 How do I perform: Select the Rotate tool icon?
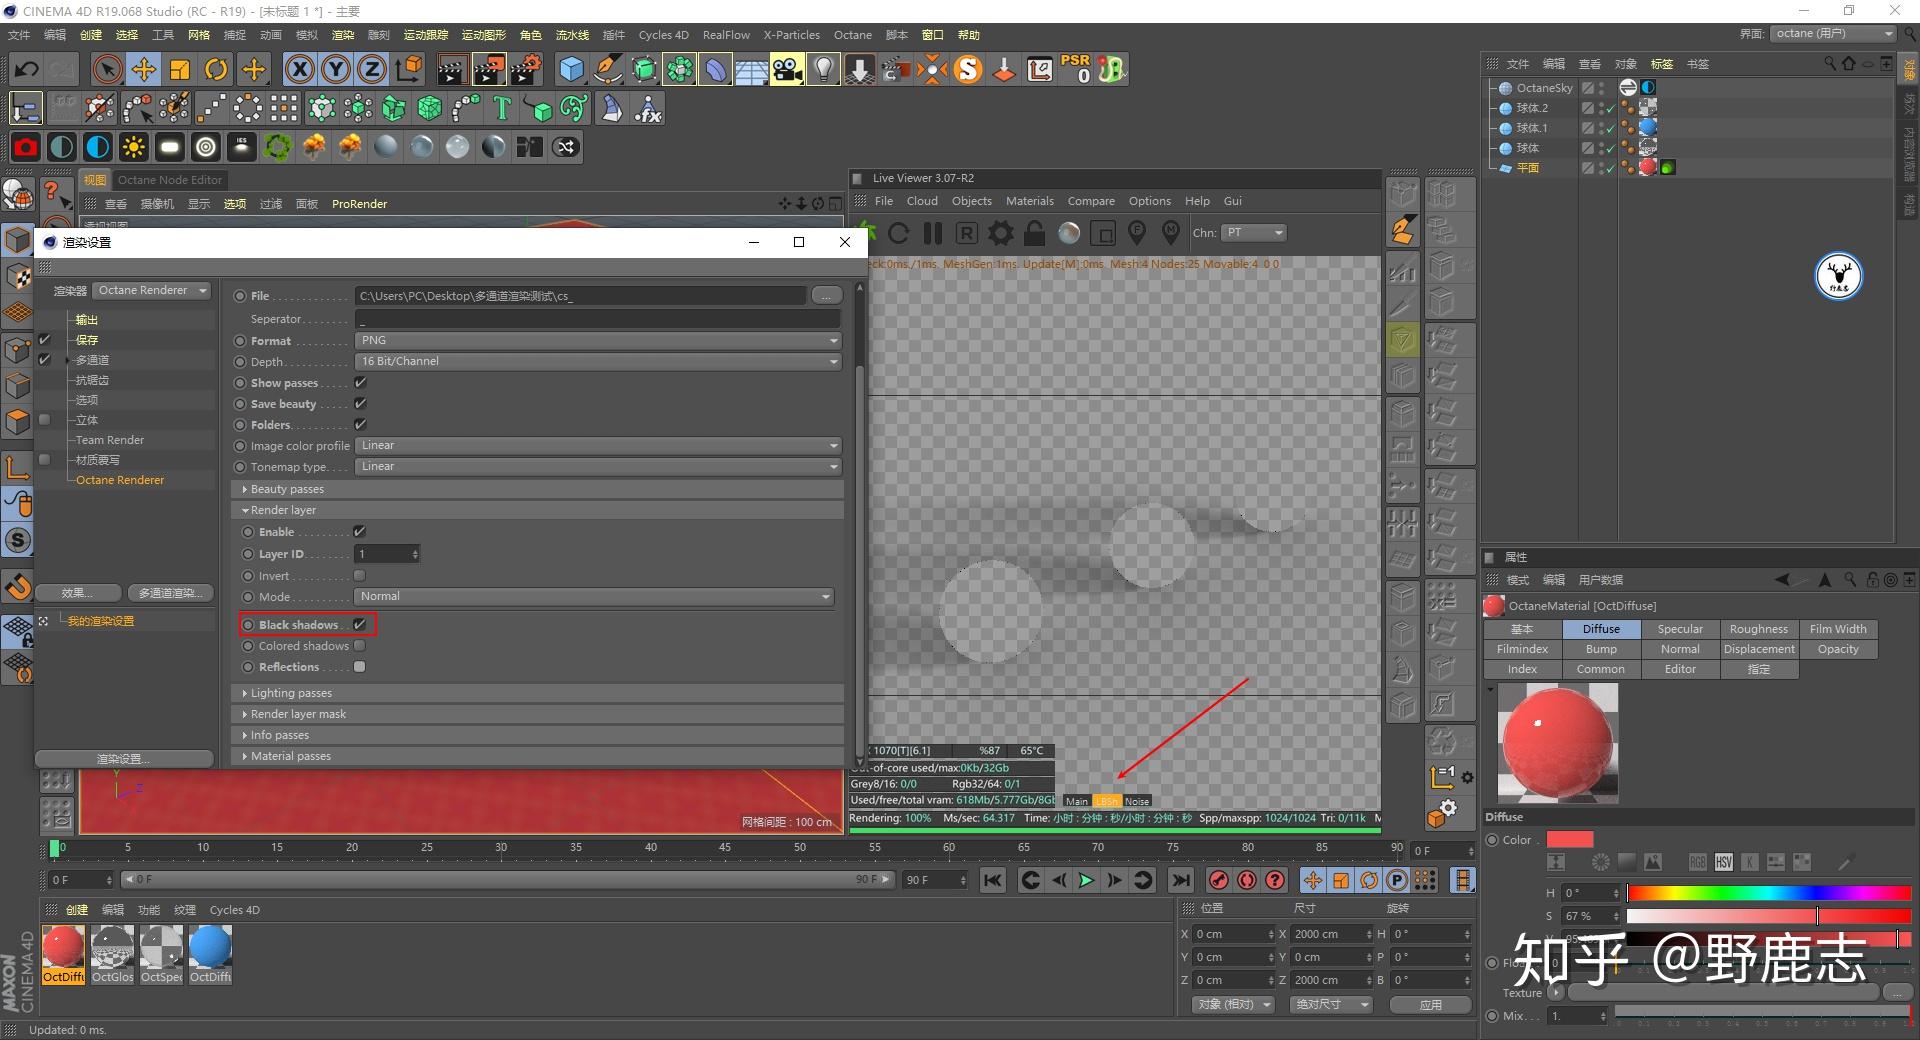[216, 70]
